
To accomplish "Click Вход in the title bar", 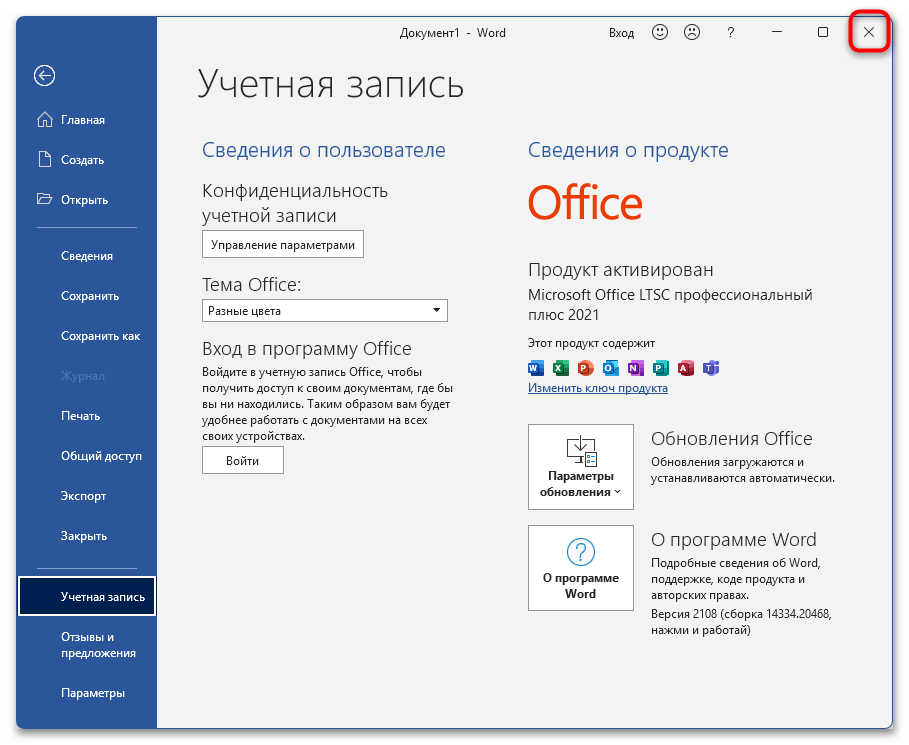I will 621,32.
